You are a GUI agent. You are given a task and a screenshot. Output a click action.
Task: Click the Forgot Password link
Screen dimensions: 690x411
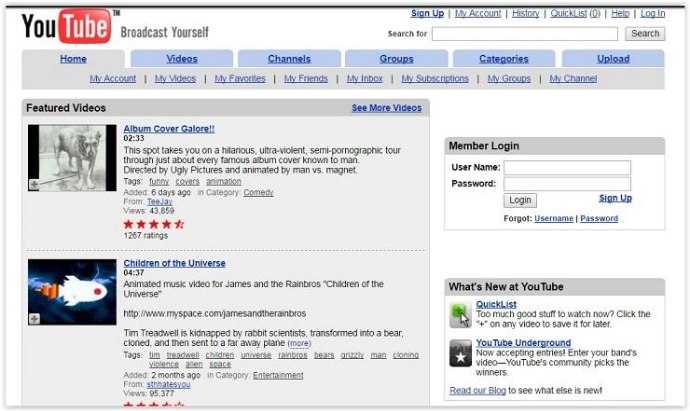(x=599, y=219)
